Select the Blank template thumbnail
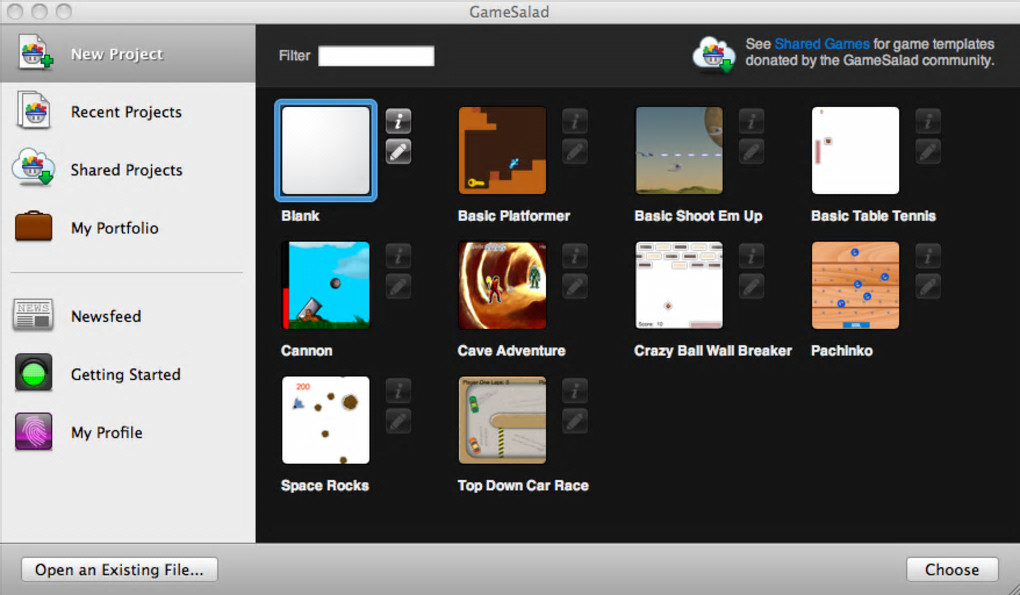The image size is (1020, 595). [325, 150]
